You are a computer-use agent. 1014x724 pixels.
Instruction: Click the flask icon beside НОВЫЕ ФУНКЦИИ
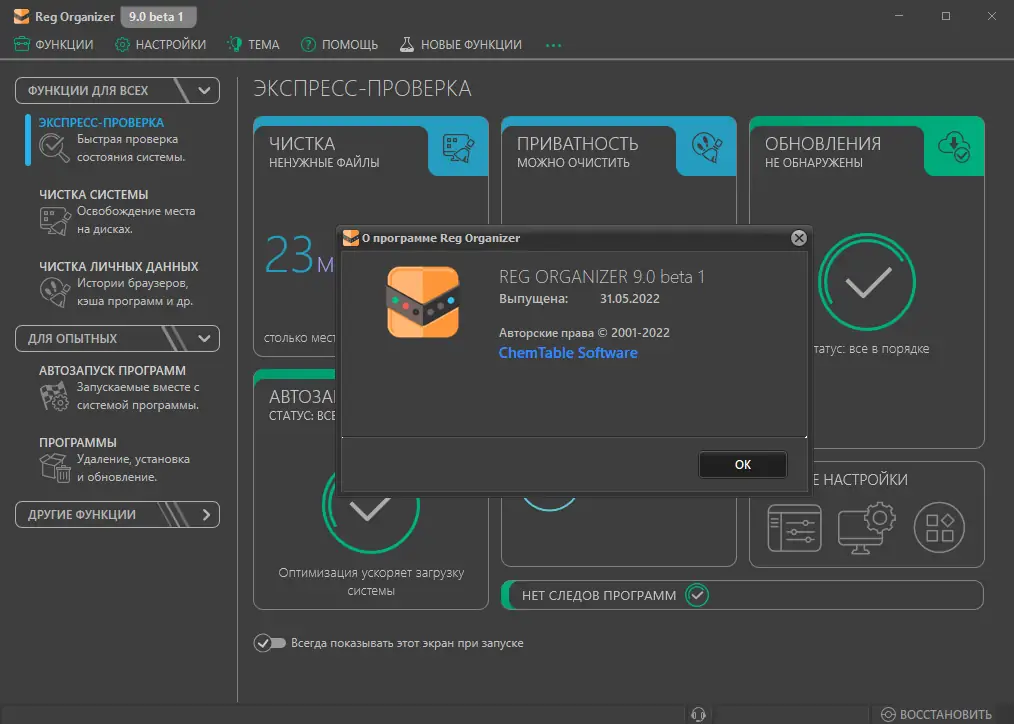point(407,44)
